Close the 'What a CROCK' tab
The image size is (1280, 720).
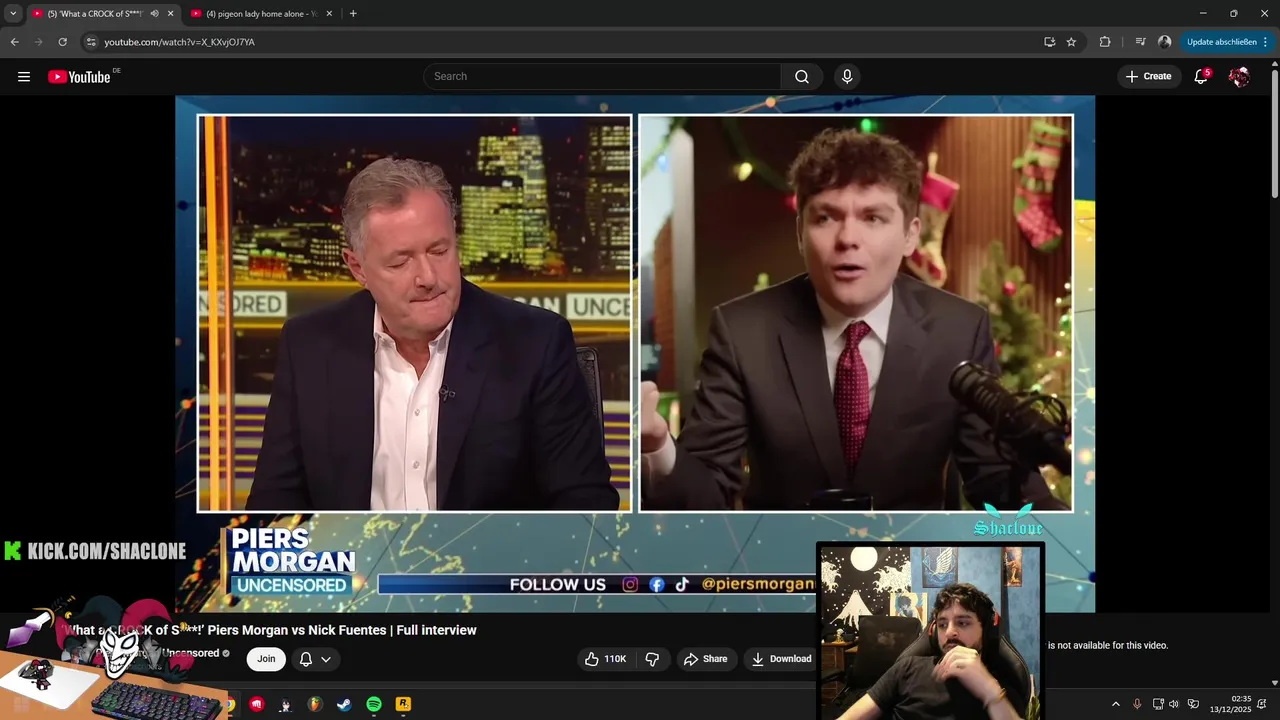pos(170,14)
